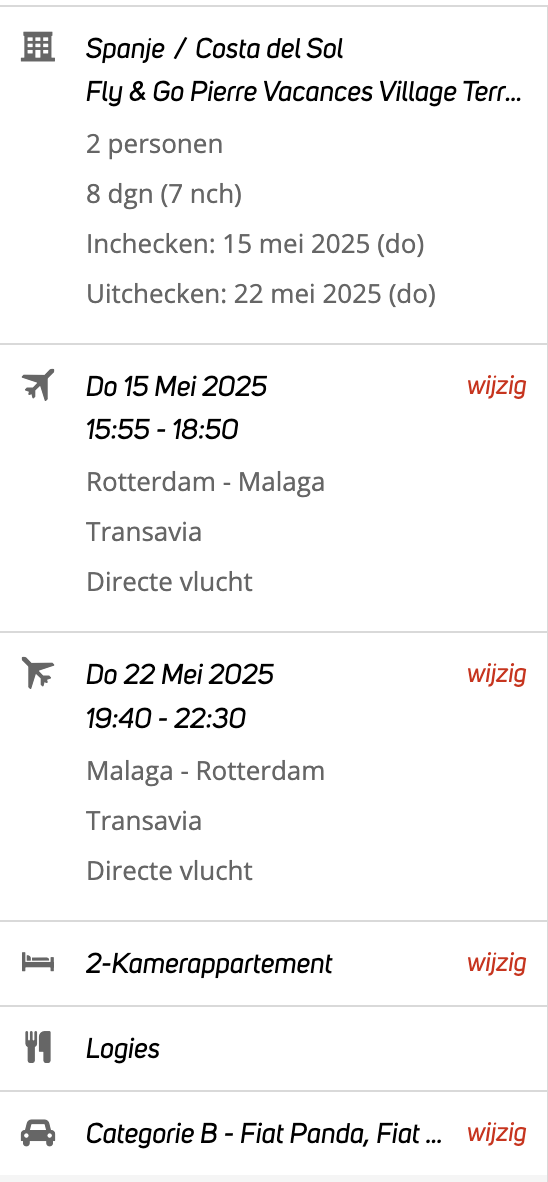Click the rental car icon
548x1182 pixels.
tap(38, 1133)
